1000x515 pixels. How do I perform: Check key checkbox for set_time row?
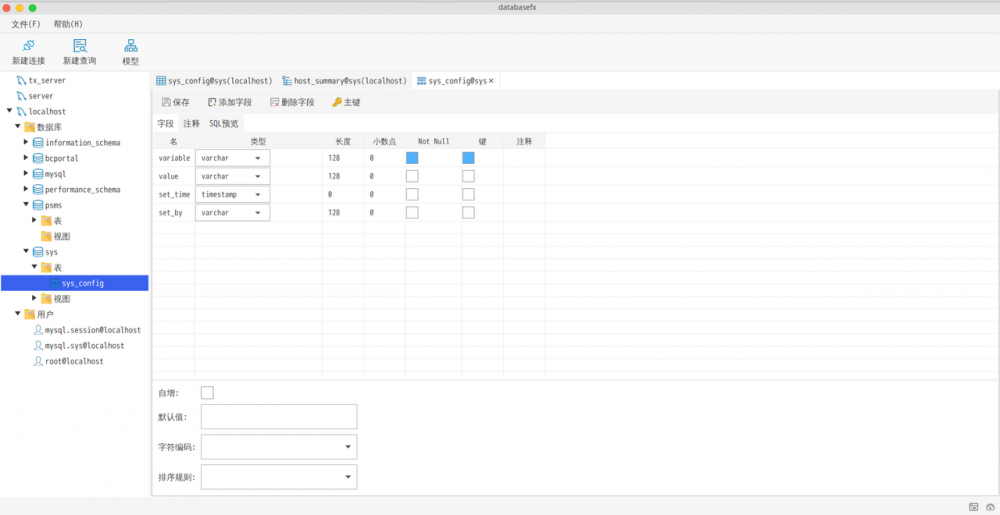(x=468, y=194)
